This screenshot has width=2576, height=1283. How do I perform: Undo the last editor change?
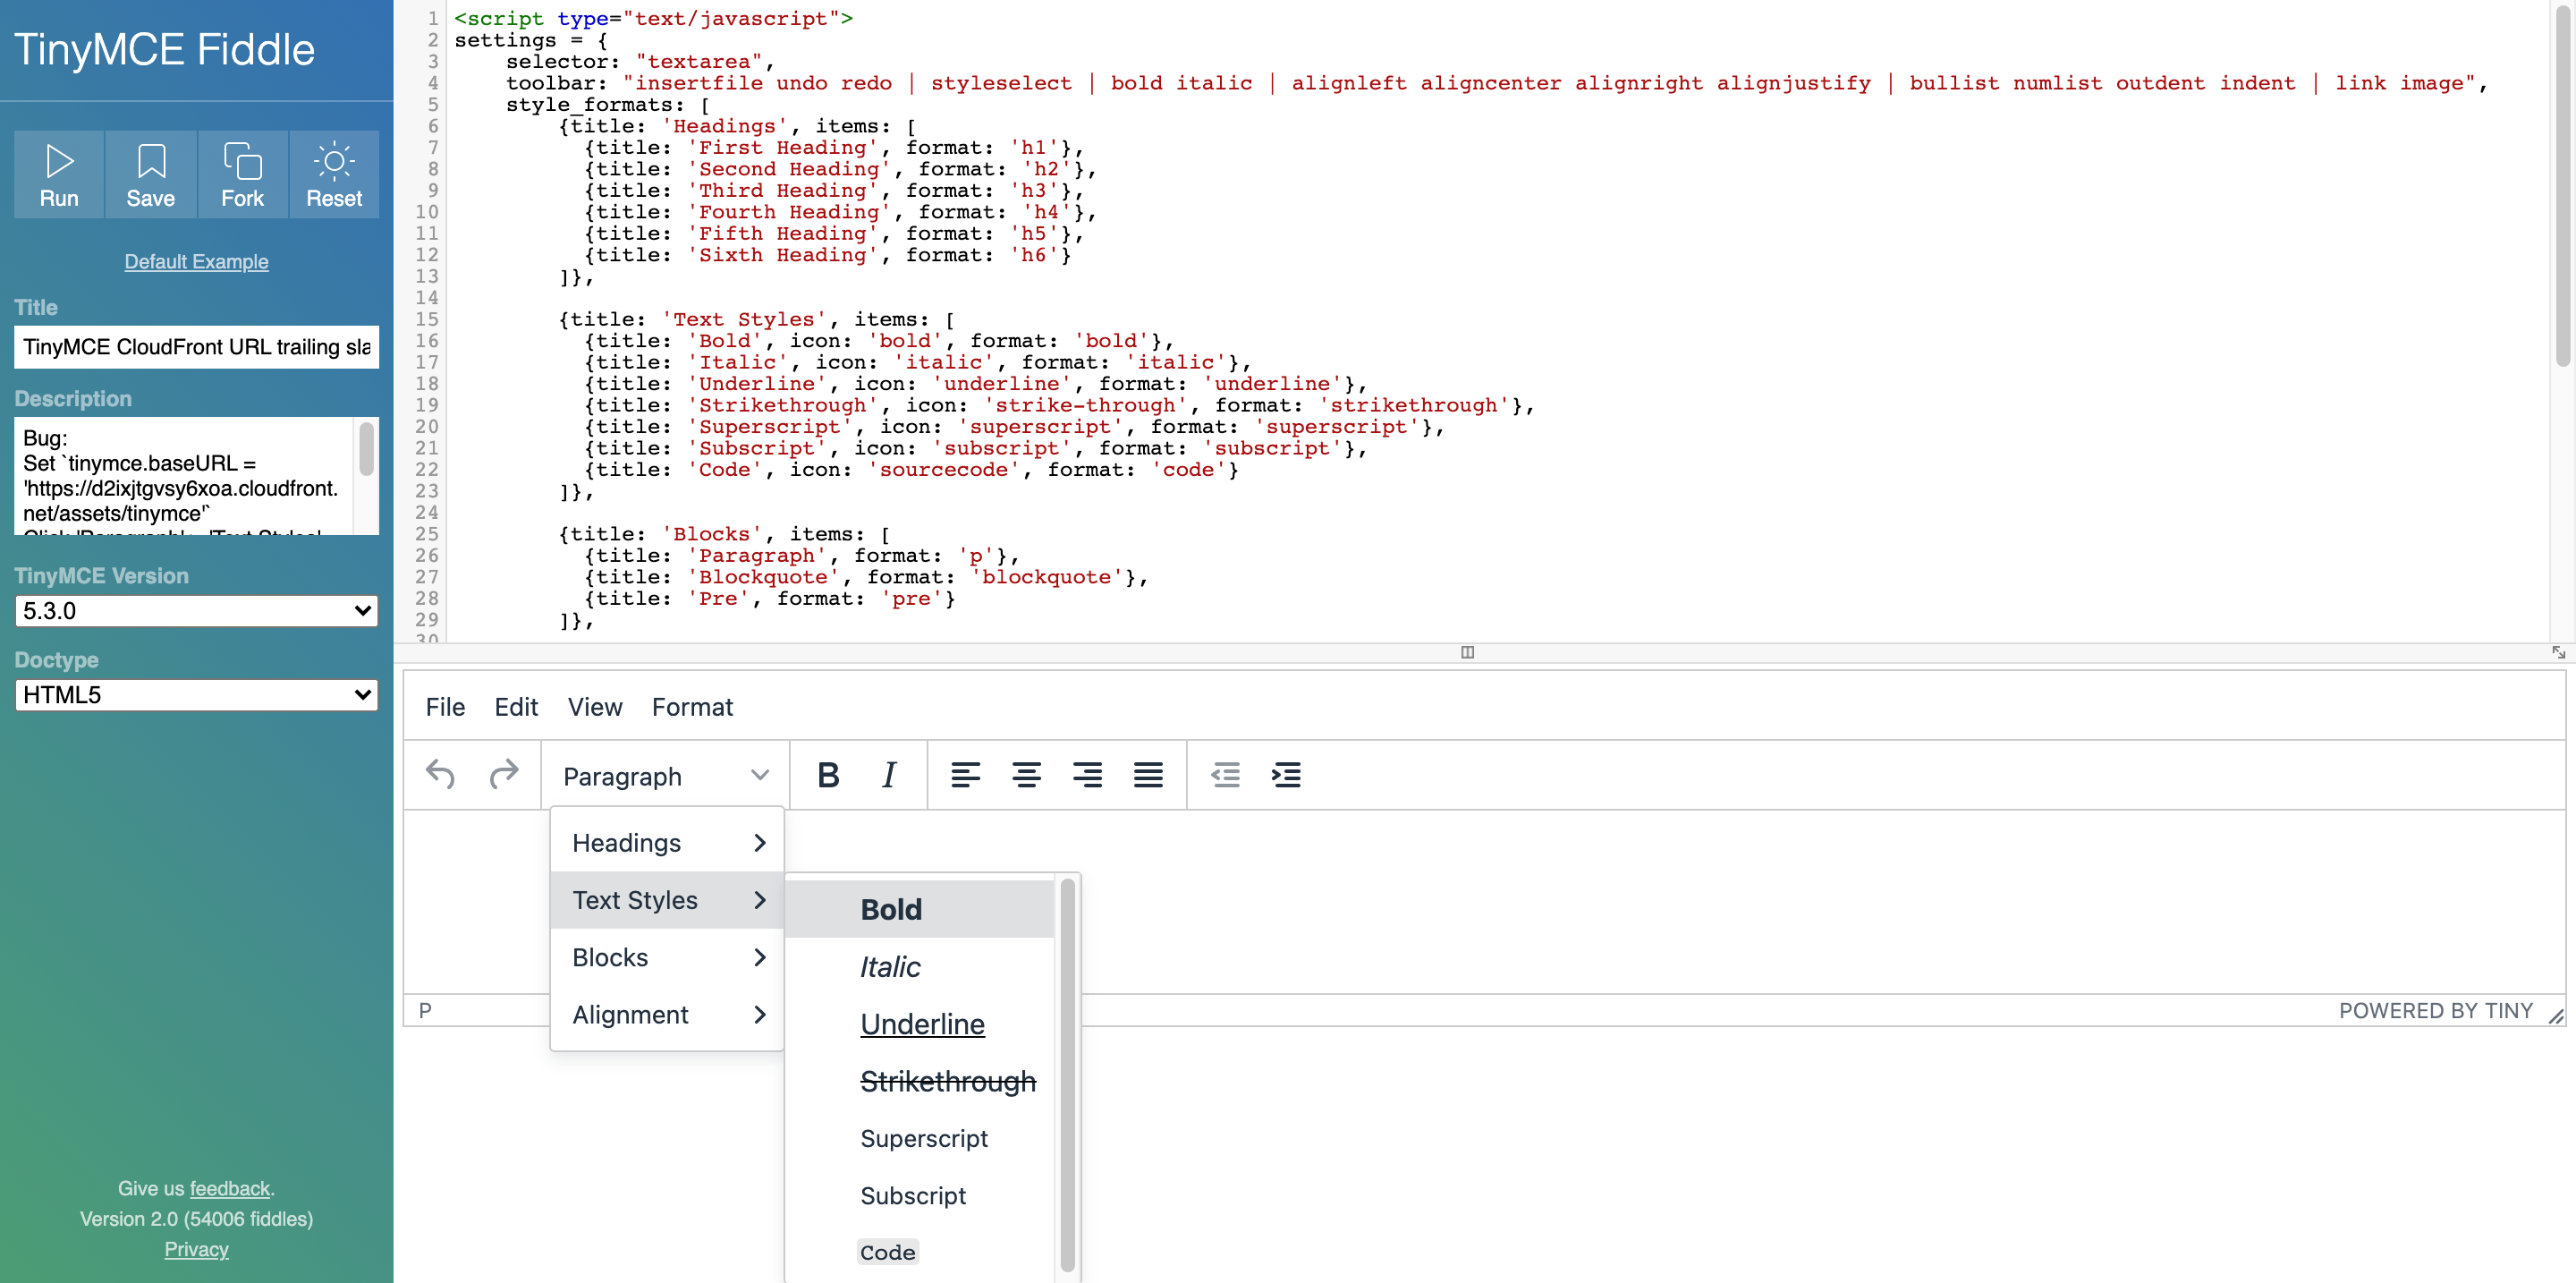click(x=440, y=775)
